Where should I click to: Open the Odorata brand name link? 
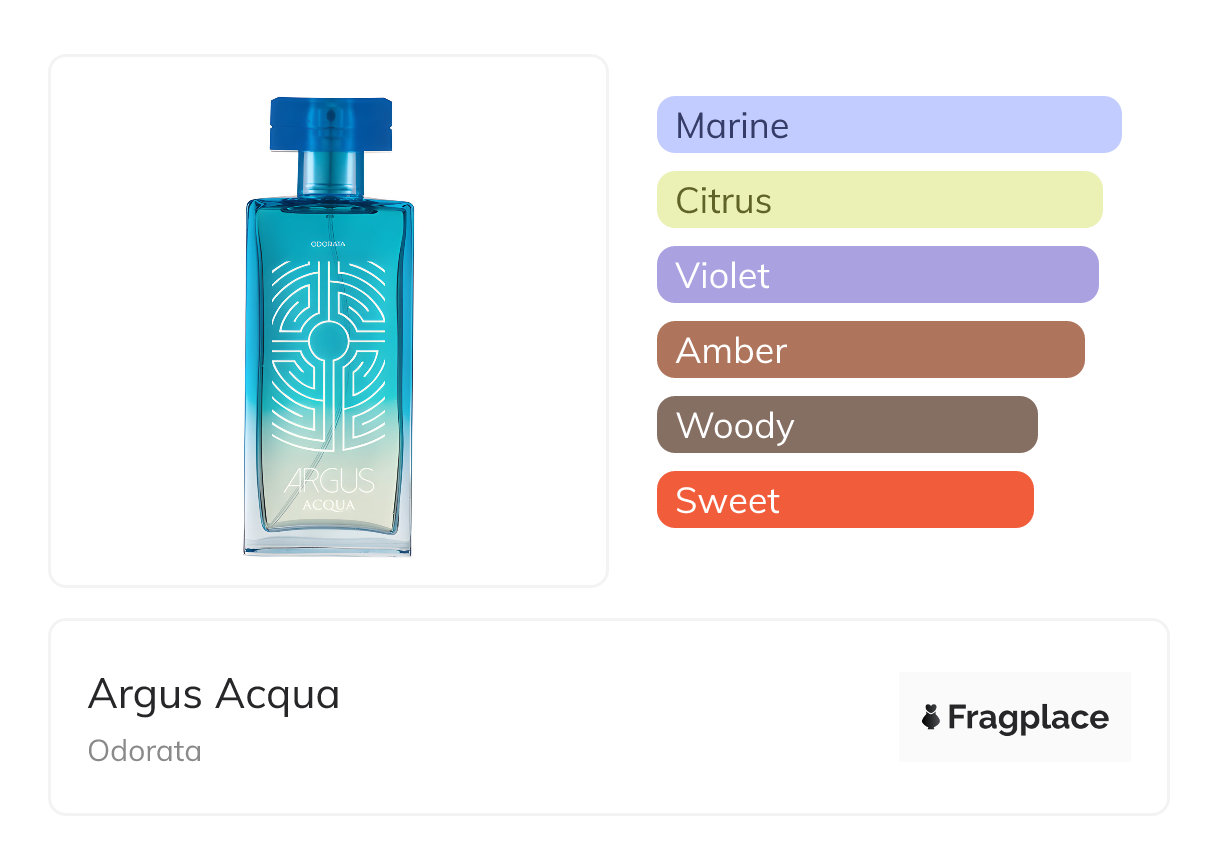145,751
